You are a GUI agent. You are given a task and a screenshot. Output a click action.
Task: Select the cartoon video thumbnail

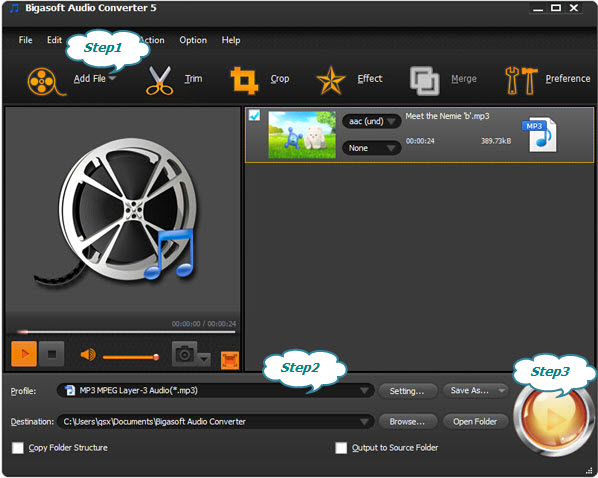click(302, 135)
